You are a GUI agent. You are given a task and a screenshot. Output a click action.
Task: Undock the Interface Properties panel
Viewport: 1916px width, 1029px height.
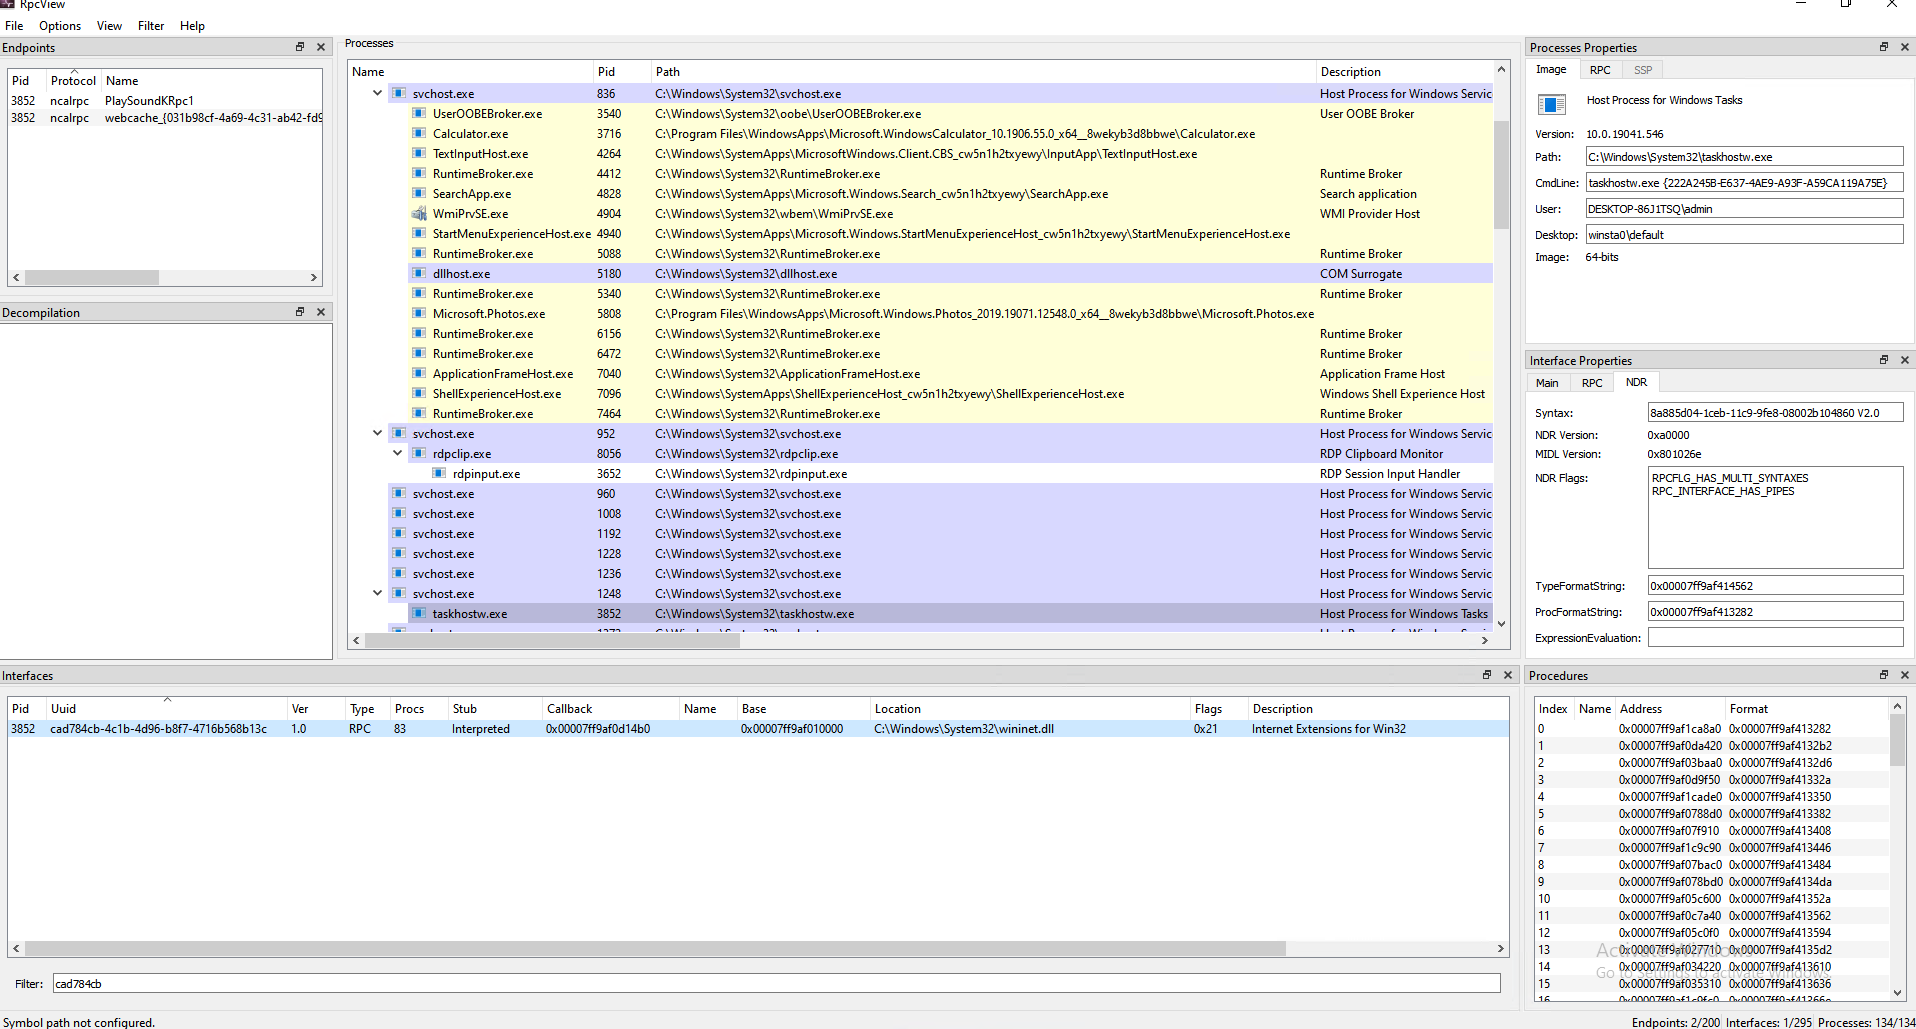[x=1883, y=360]
